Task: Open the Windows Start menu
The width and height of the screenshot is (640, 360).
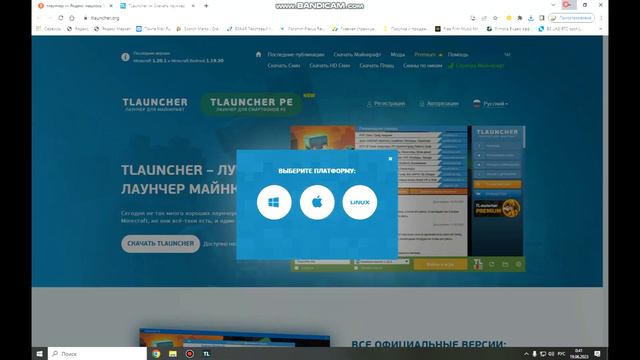Action: pyautogui.click(x=40, y=353)
